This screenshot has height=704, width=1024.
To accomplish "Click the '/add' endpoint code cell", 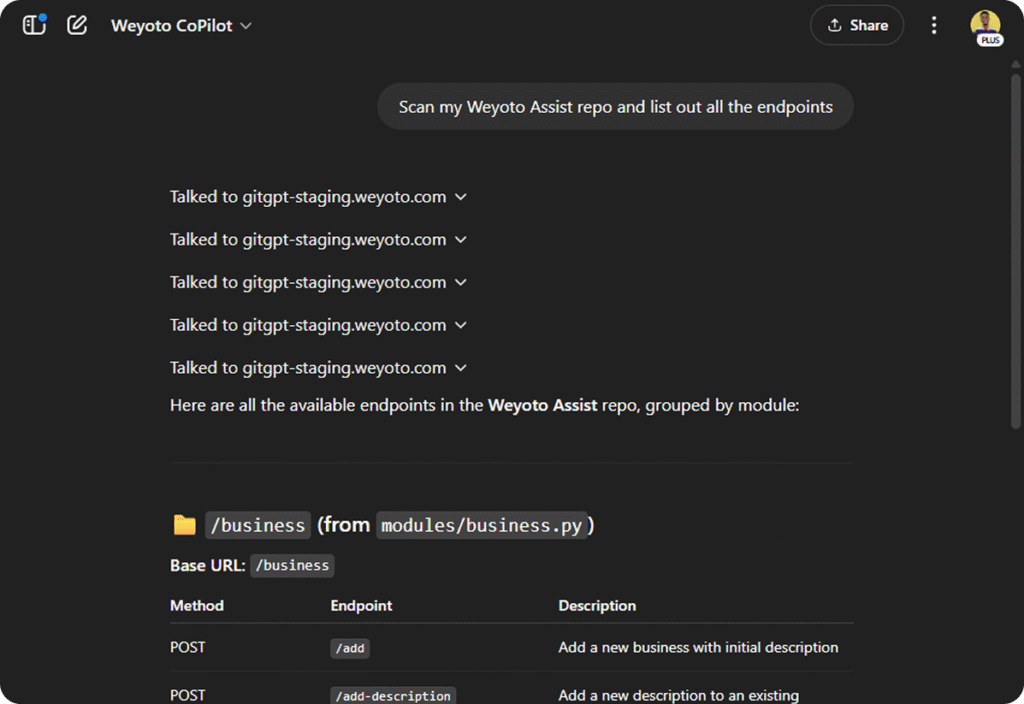I will (x=350, y=648).
